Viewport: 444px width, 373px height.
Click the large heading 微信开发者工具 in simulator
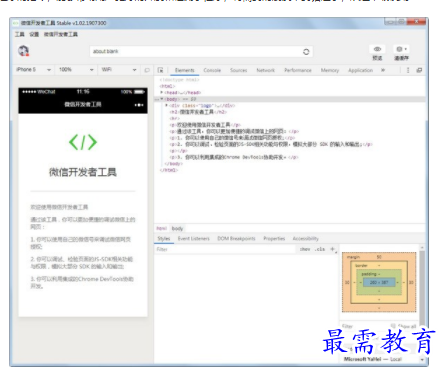[83, 172]
